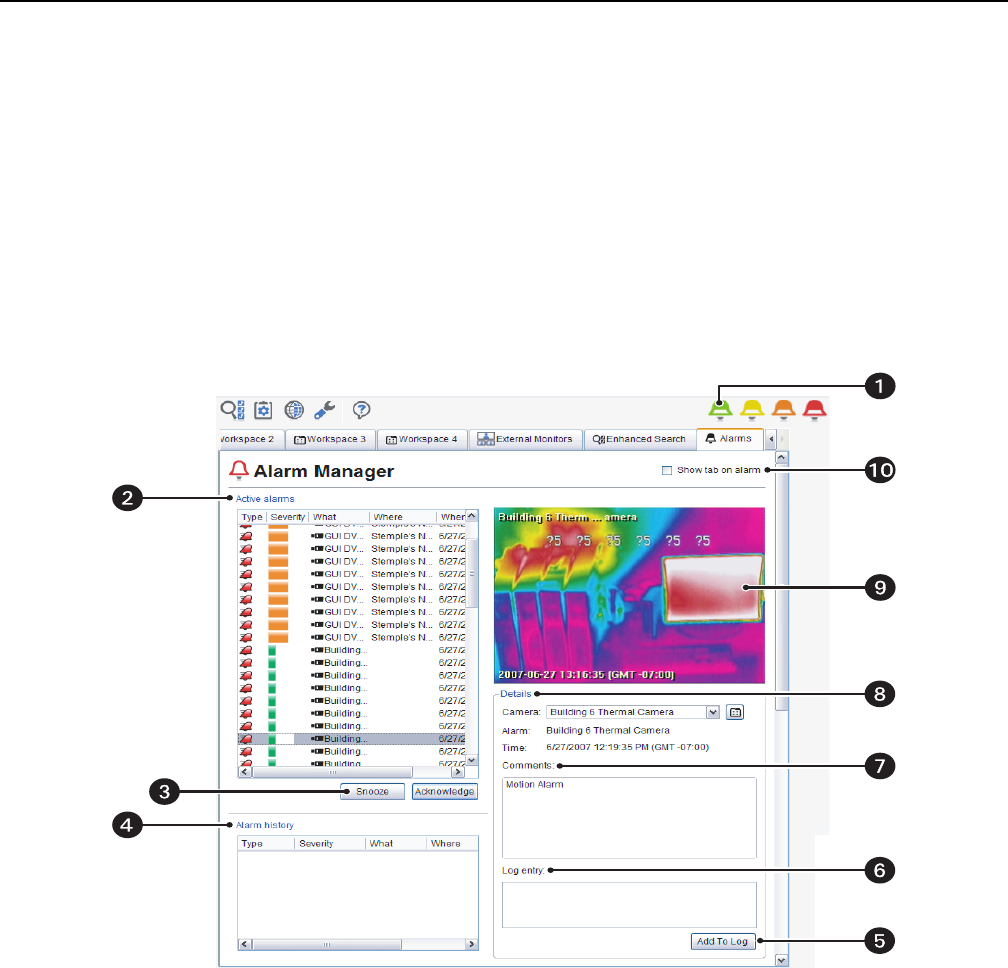Snooze the selected alarm
The width and height of the screenshot is (1008, 968).
point(372,791)
